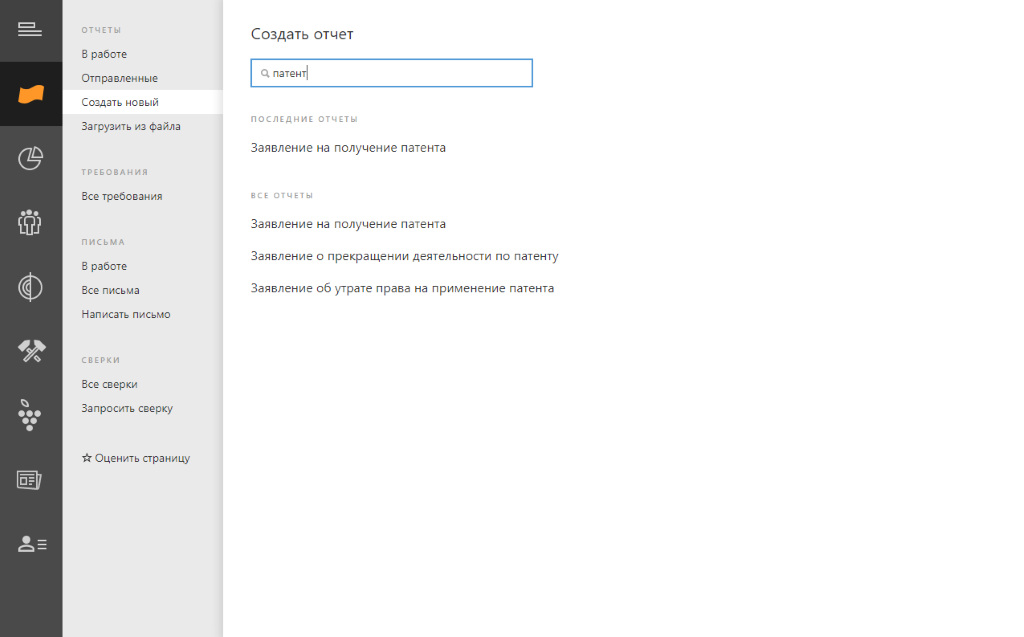Viewport: 1024px width, 637px height.
Task: Open the pie chart section icon
Action: click(30, 158)
